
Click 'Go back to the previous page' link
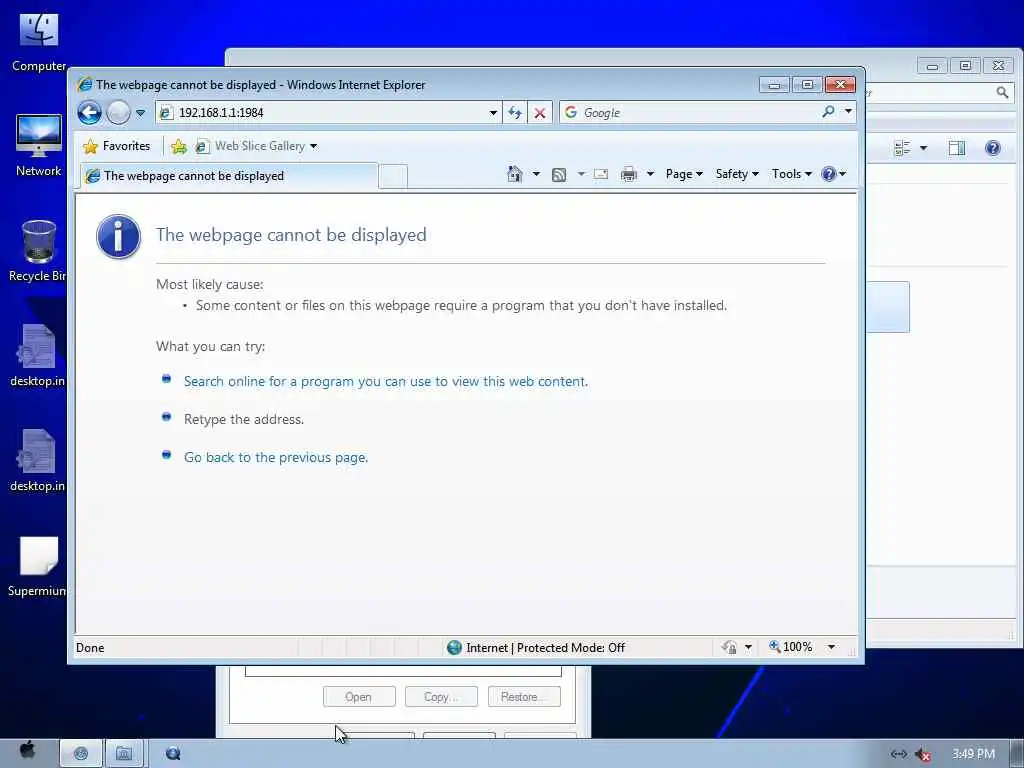(x=276, y=458)
